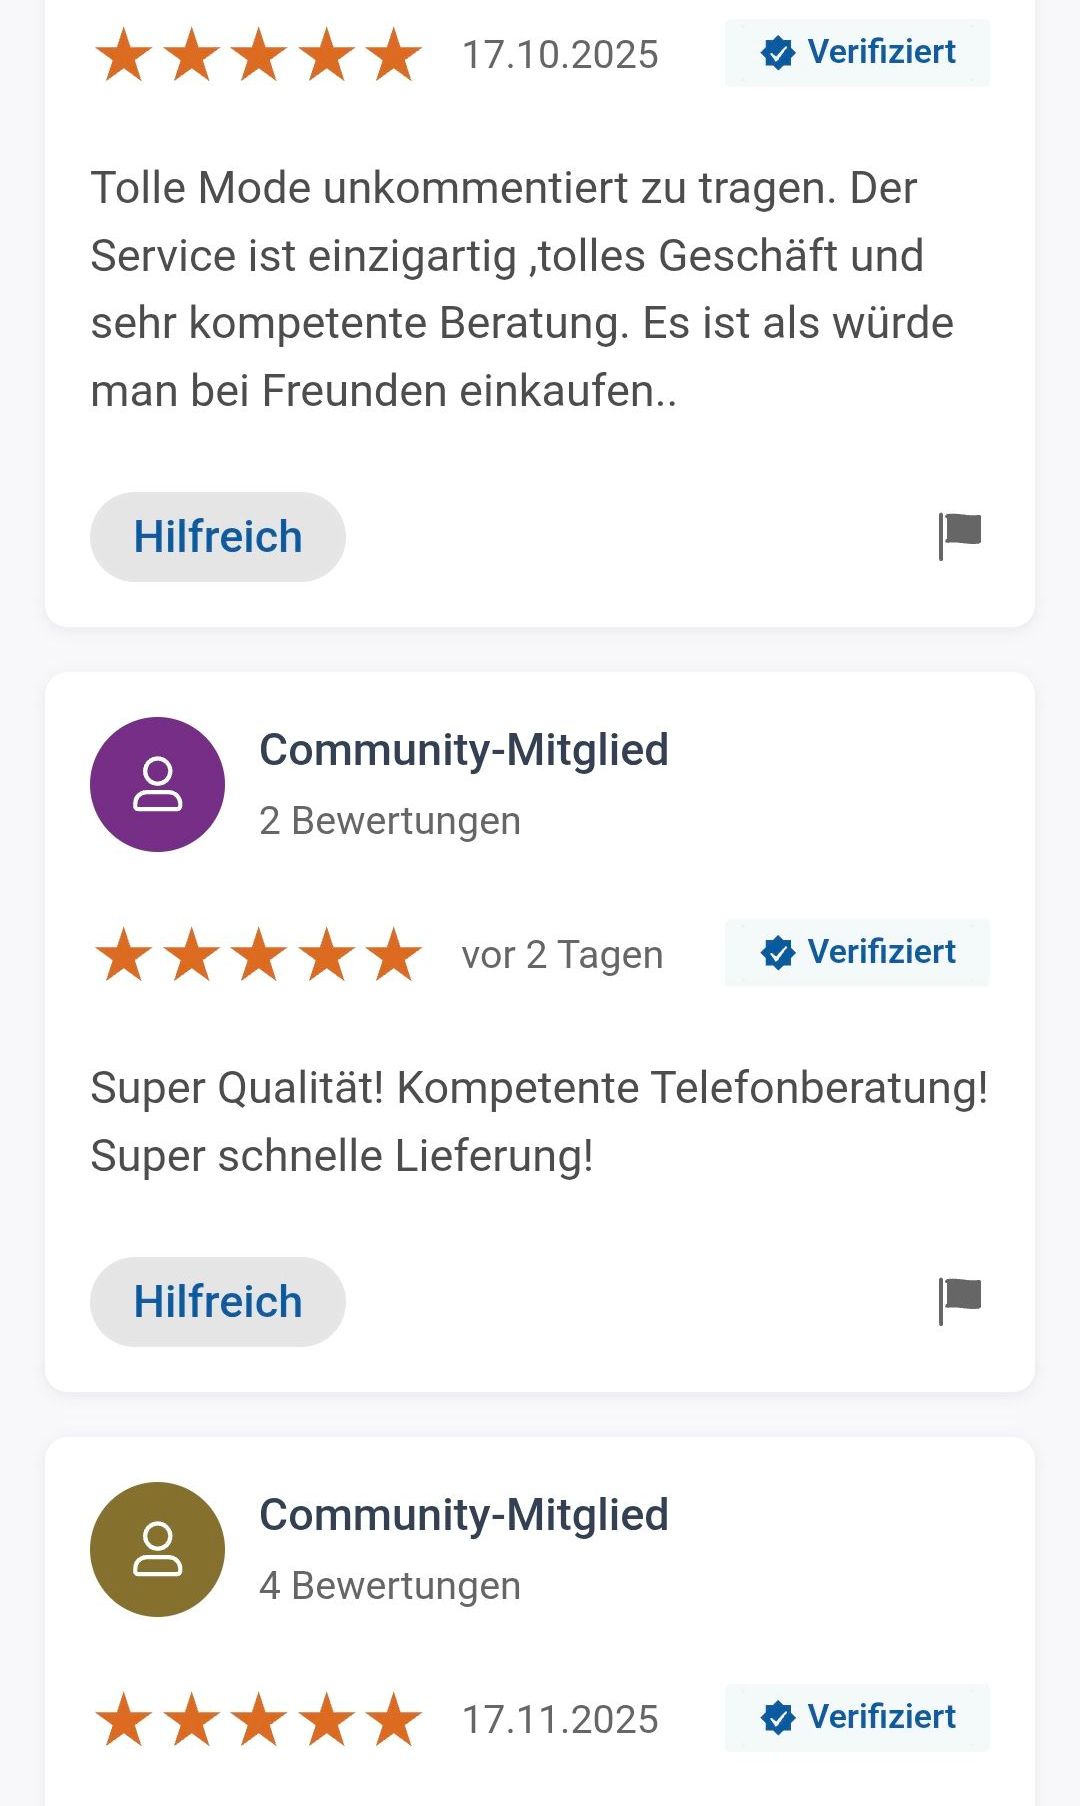Click the 4 Bewertungen count
This screenshot has width=1080, height=1806.
(390, 1586)
